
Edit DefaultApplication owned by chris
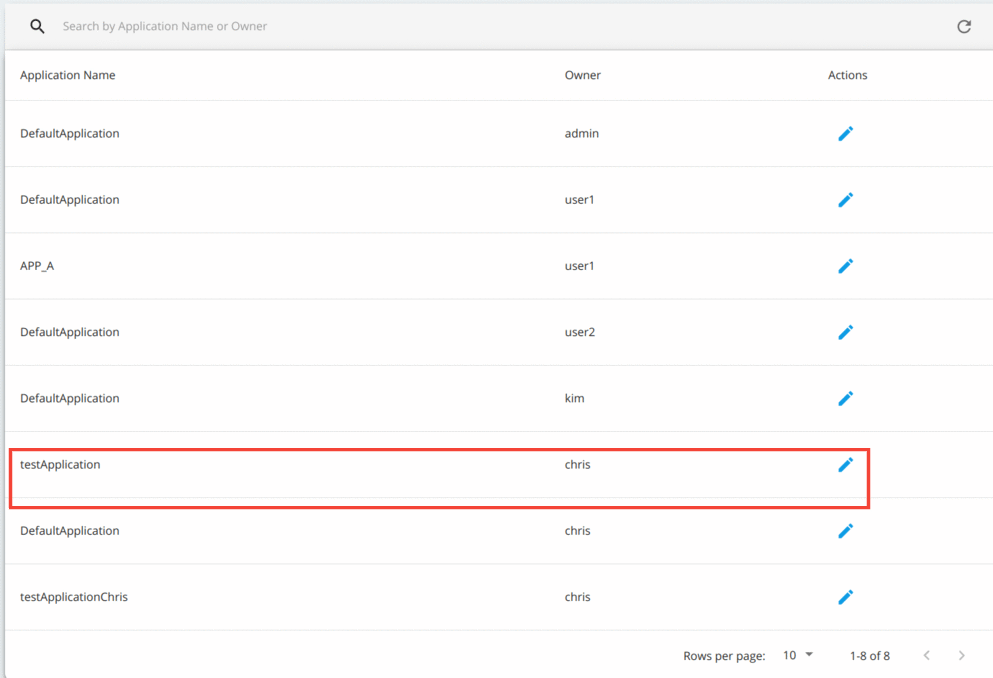coord(845,531)
